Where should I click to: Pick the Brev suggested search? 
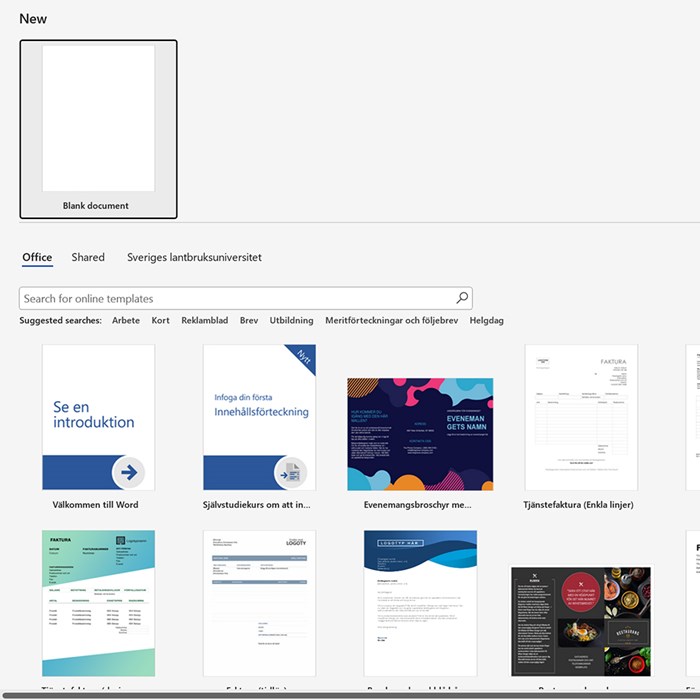(x=249, y=321)
